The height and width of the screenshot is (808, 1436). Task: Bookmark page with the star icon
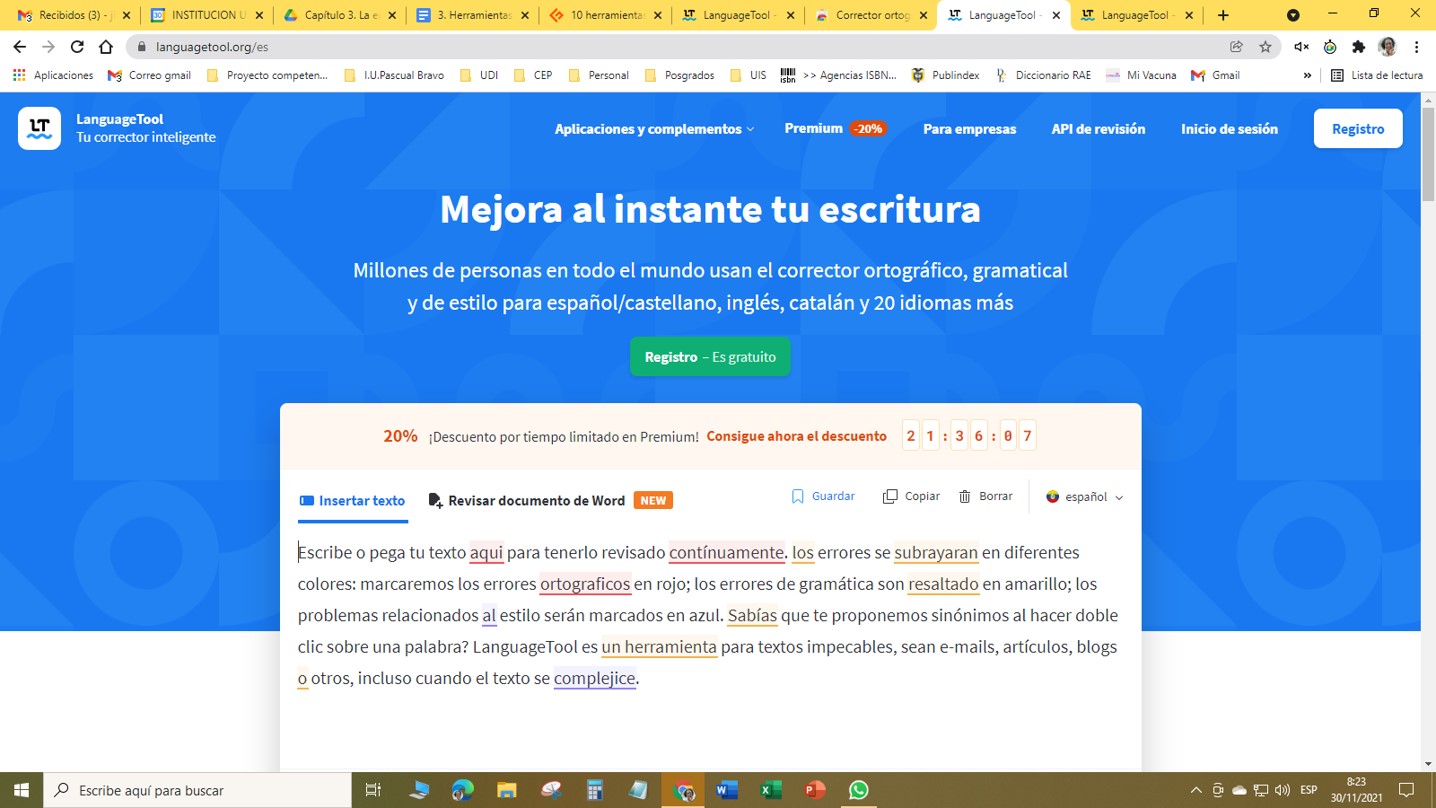1265,47
